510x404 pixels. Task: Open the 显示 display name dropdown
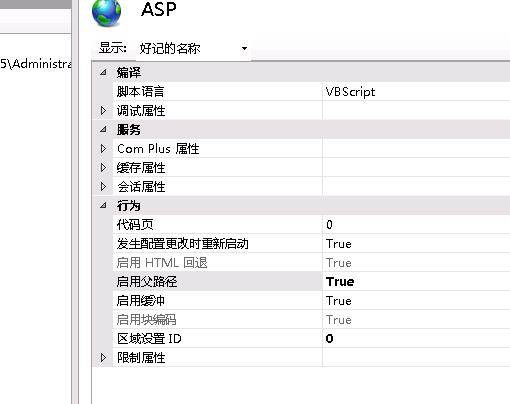(x=193, y=49)
